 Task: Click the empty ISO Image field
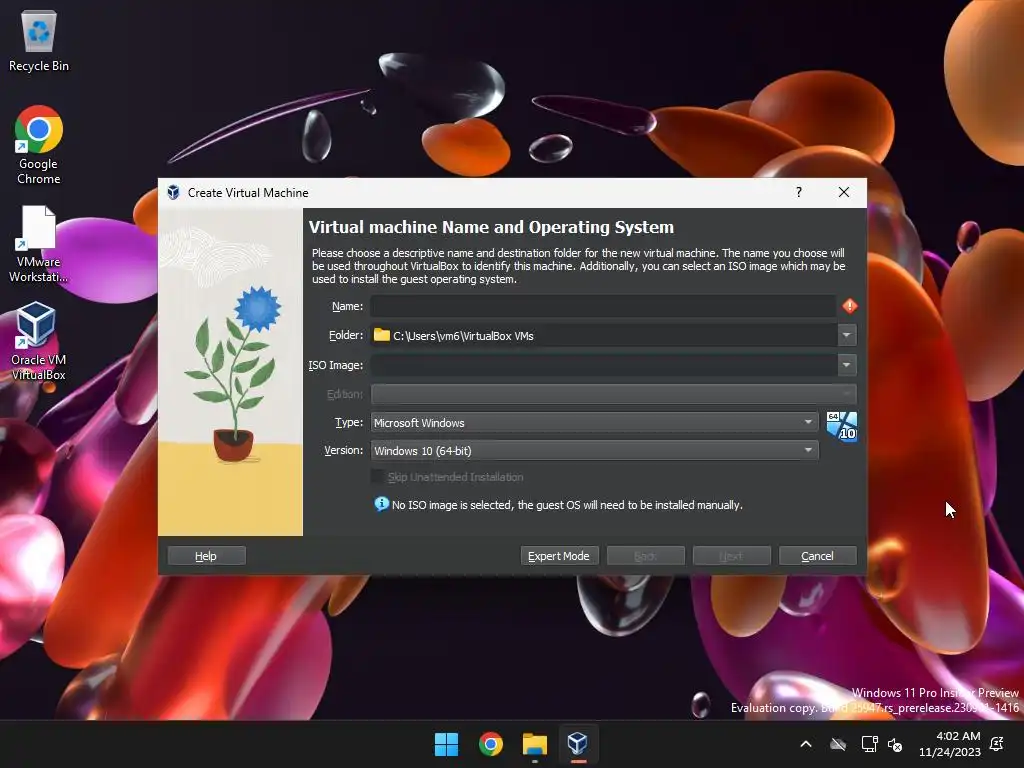click(603, 364)
